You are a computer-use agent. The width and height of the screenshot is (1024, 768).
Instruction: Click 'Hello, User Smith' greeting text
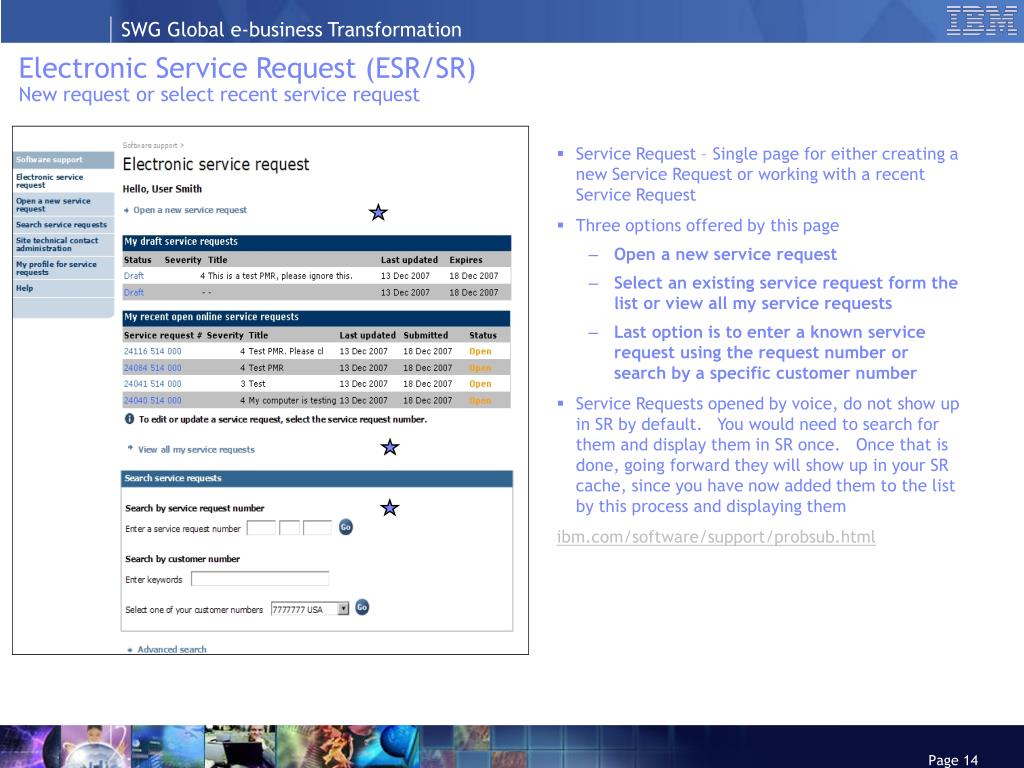coord(162,189)
